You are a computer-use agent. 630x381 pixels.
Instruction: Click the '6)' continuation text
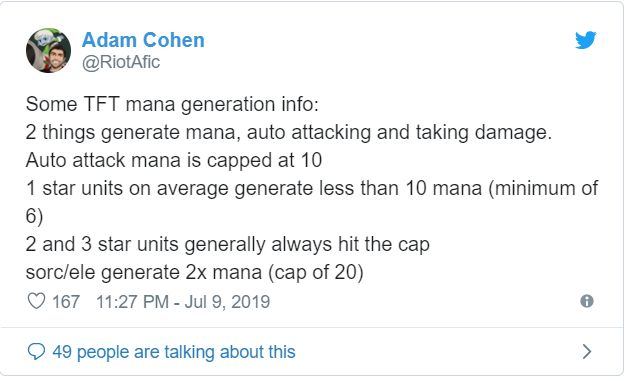(34, 216)
